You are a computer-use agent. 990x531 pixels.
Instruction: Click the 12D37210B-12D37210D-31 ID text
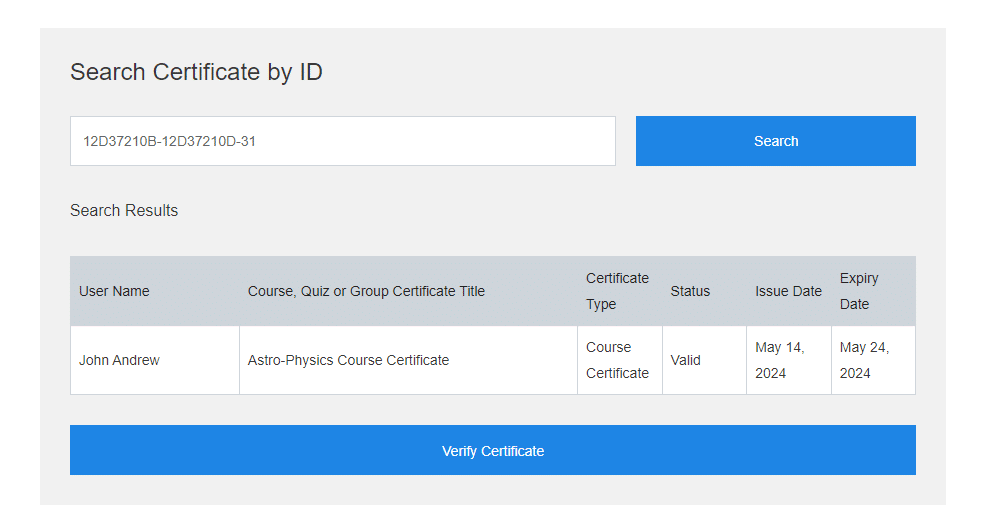[169, 141]
